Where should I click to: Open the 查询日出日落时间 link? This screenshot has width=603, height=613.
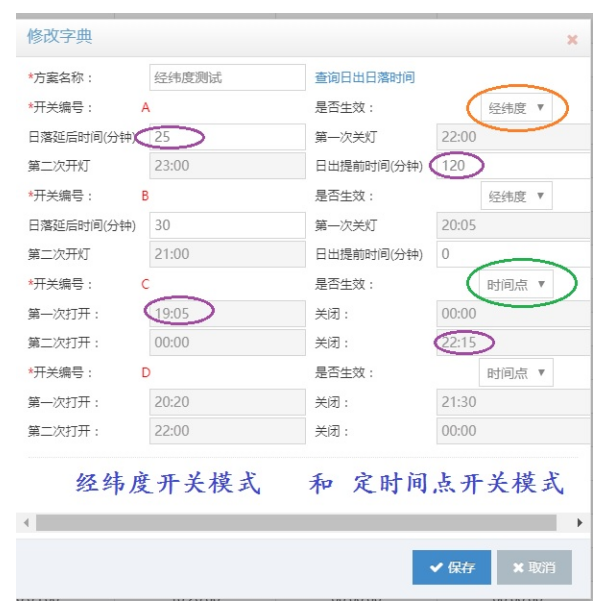pos(364,78)
